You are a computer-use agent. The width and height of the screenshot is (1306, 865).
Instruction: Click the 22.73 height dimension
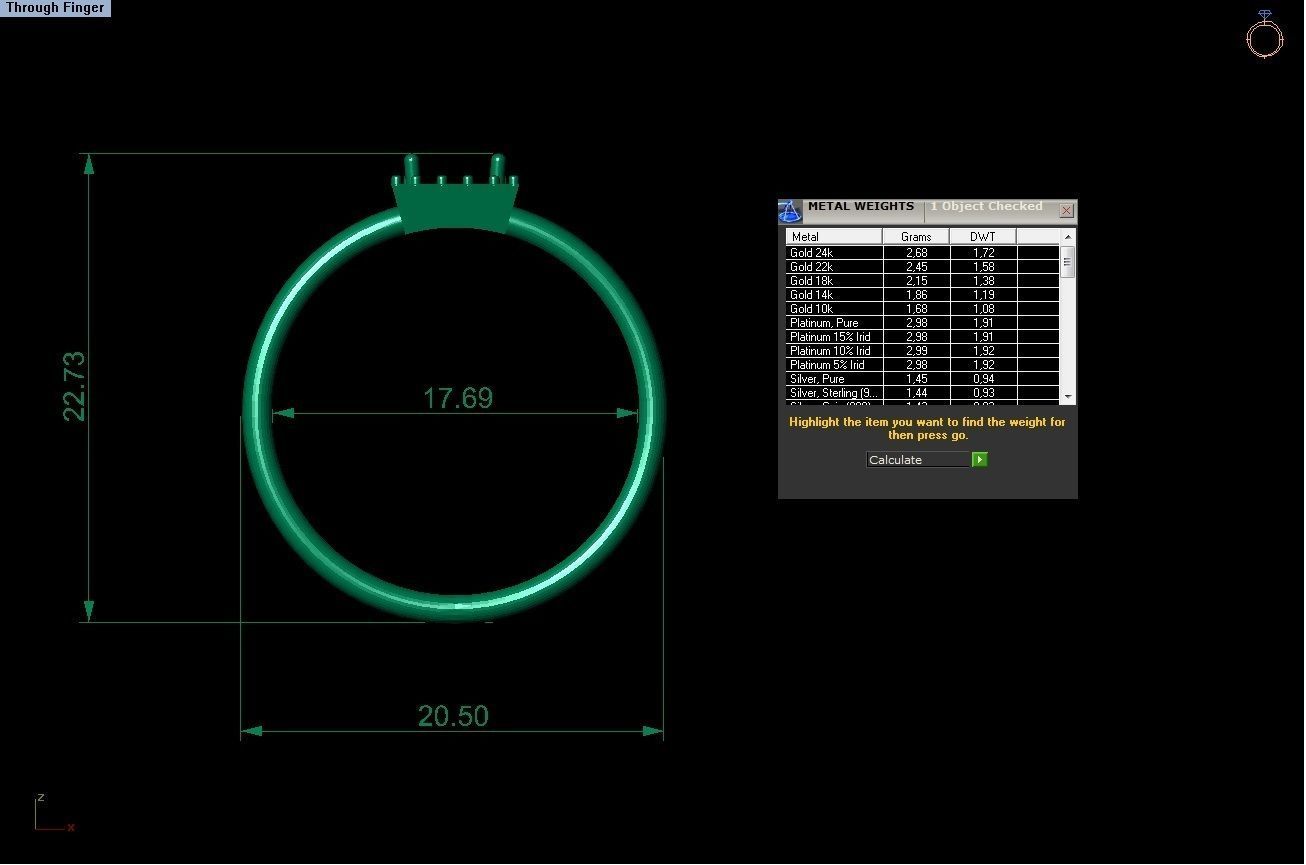click(x=74, y=386)
